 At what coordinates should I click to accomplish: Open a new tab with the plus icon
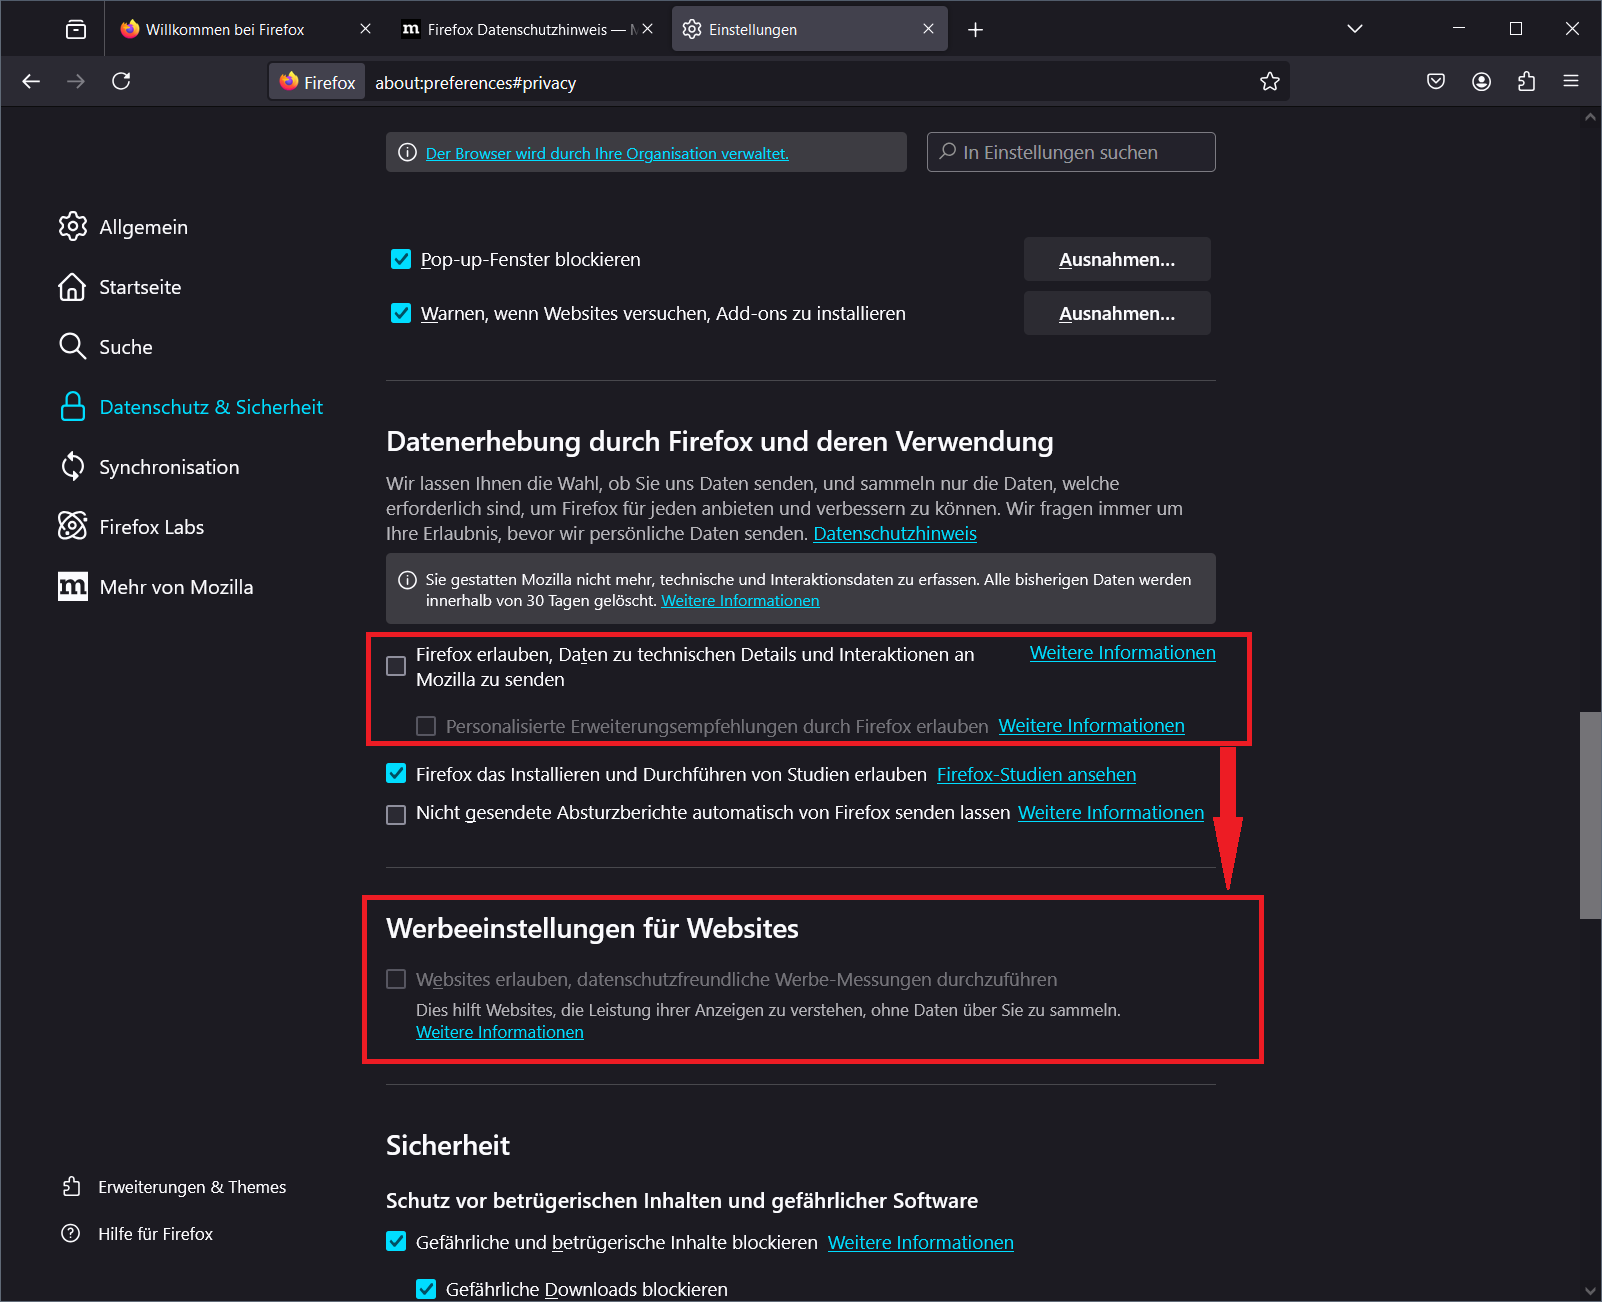pyautogui.click(x=975, y=30)
